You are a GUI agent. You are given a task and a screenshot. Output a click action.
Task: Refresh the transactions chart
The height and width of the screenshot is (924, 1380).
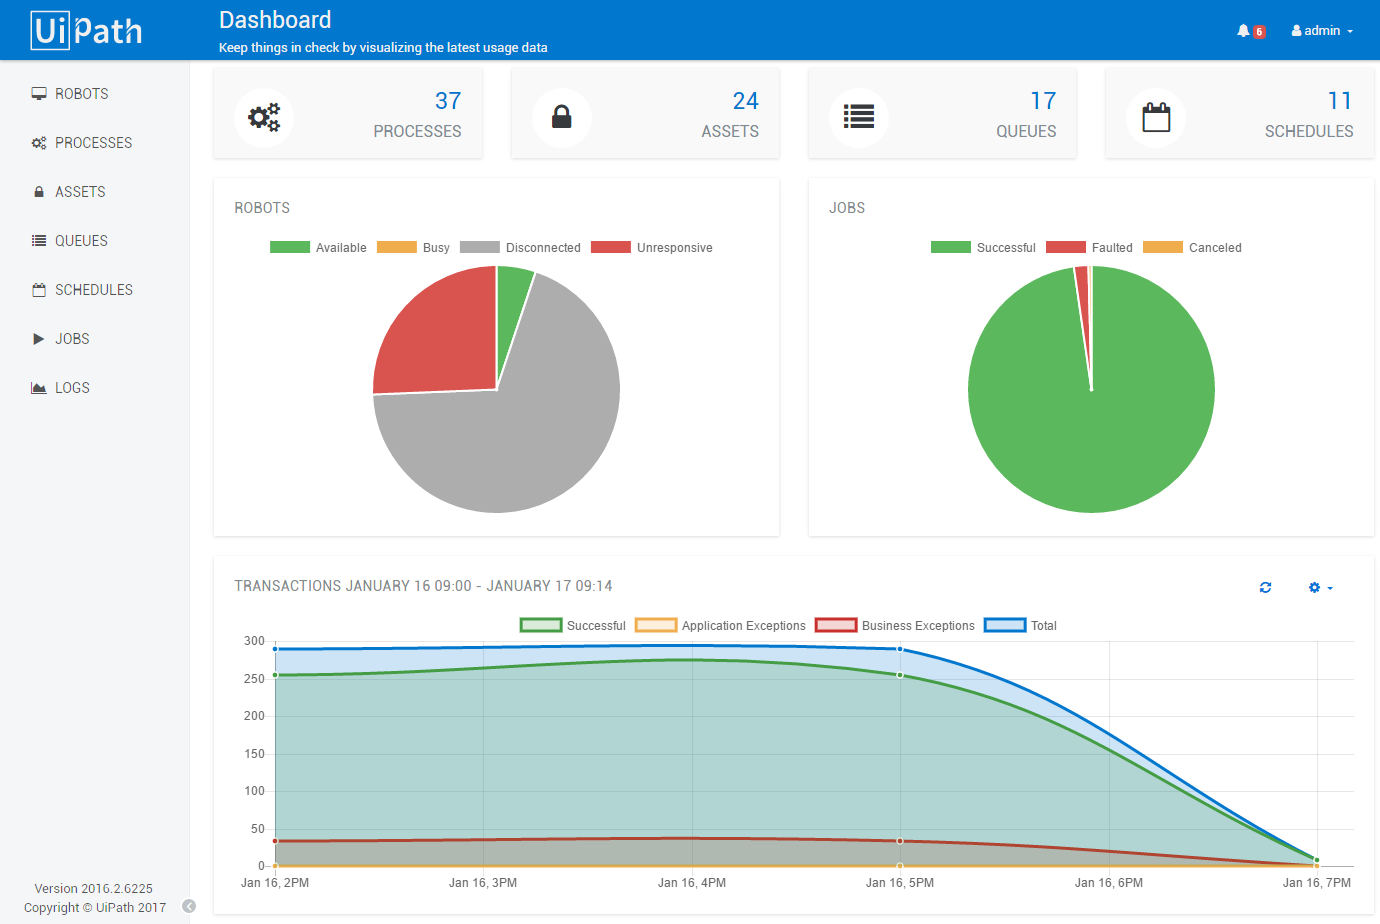click(x=1265, y=588)
